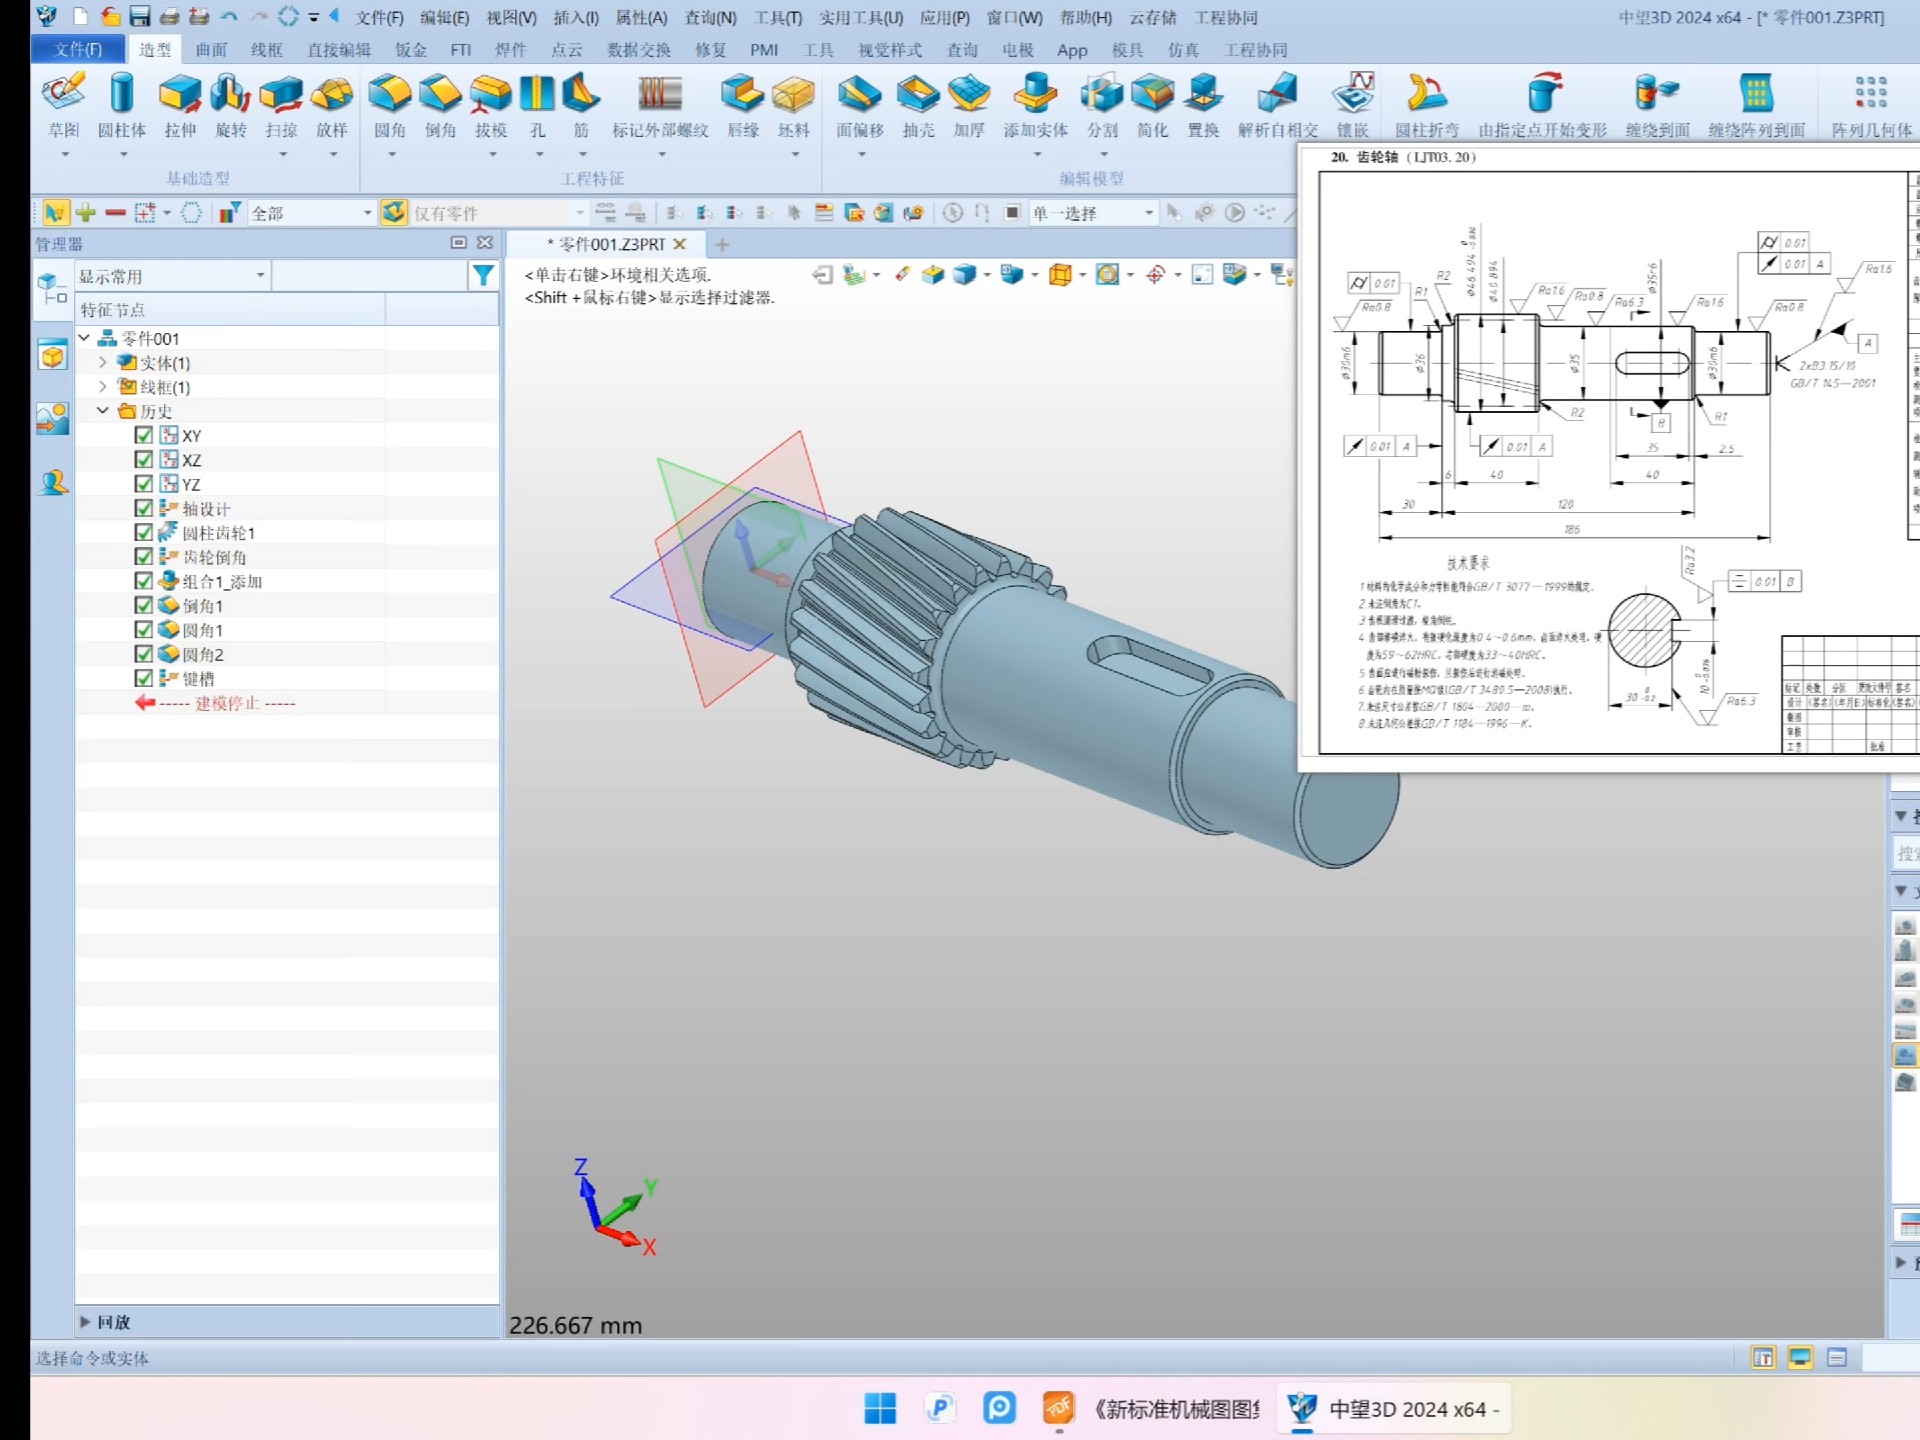This screenshot has width=1920, height=1440.
Task: Switch to the 曲面 ribbon tab
Action: point(211,49)
